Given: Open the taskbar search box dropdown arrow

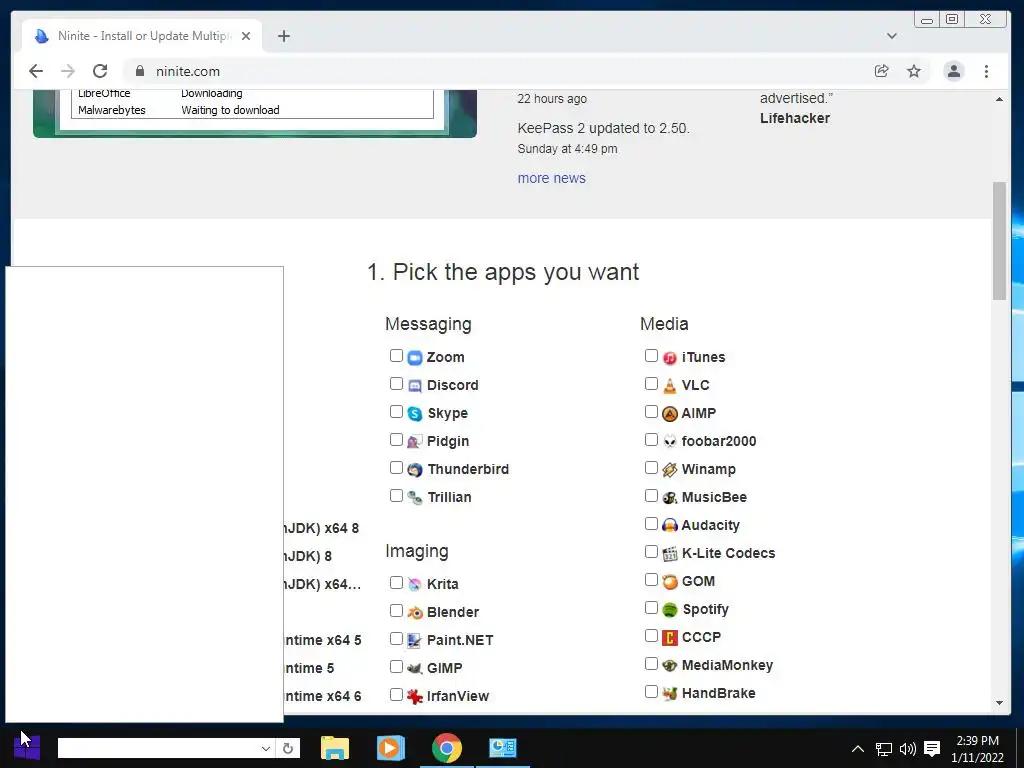Looking at the screenshot, I should click(x=265, y=748).
